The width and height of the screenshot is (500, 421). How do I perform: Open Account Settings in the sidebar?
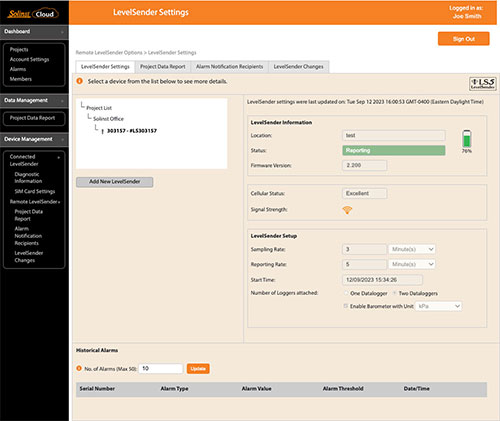coord(29,59)
